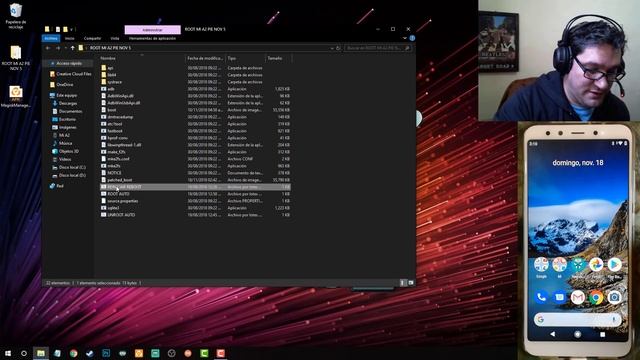
Task: Open the Magisk Manager APK desktop icon
Action: pos(16,97)
